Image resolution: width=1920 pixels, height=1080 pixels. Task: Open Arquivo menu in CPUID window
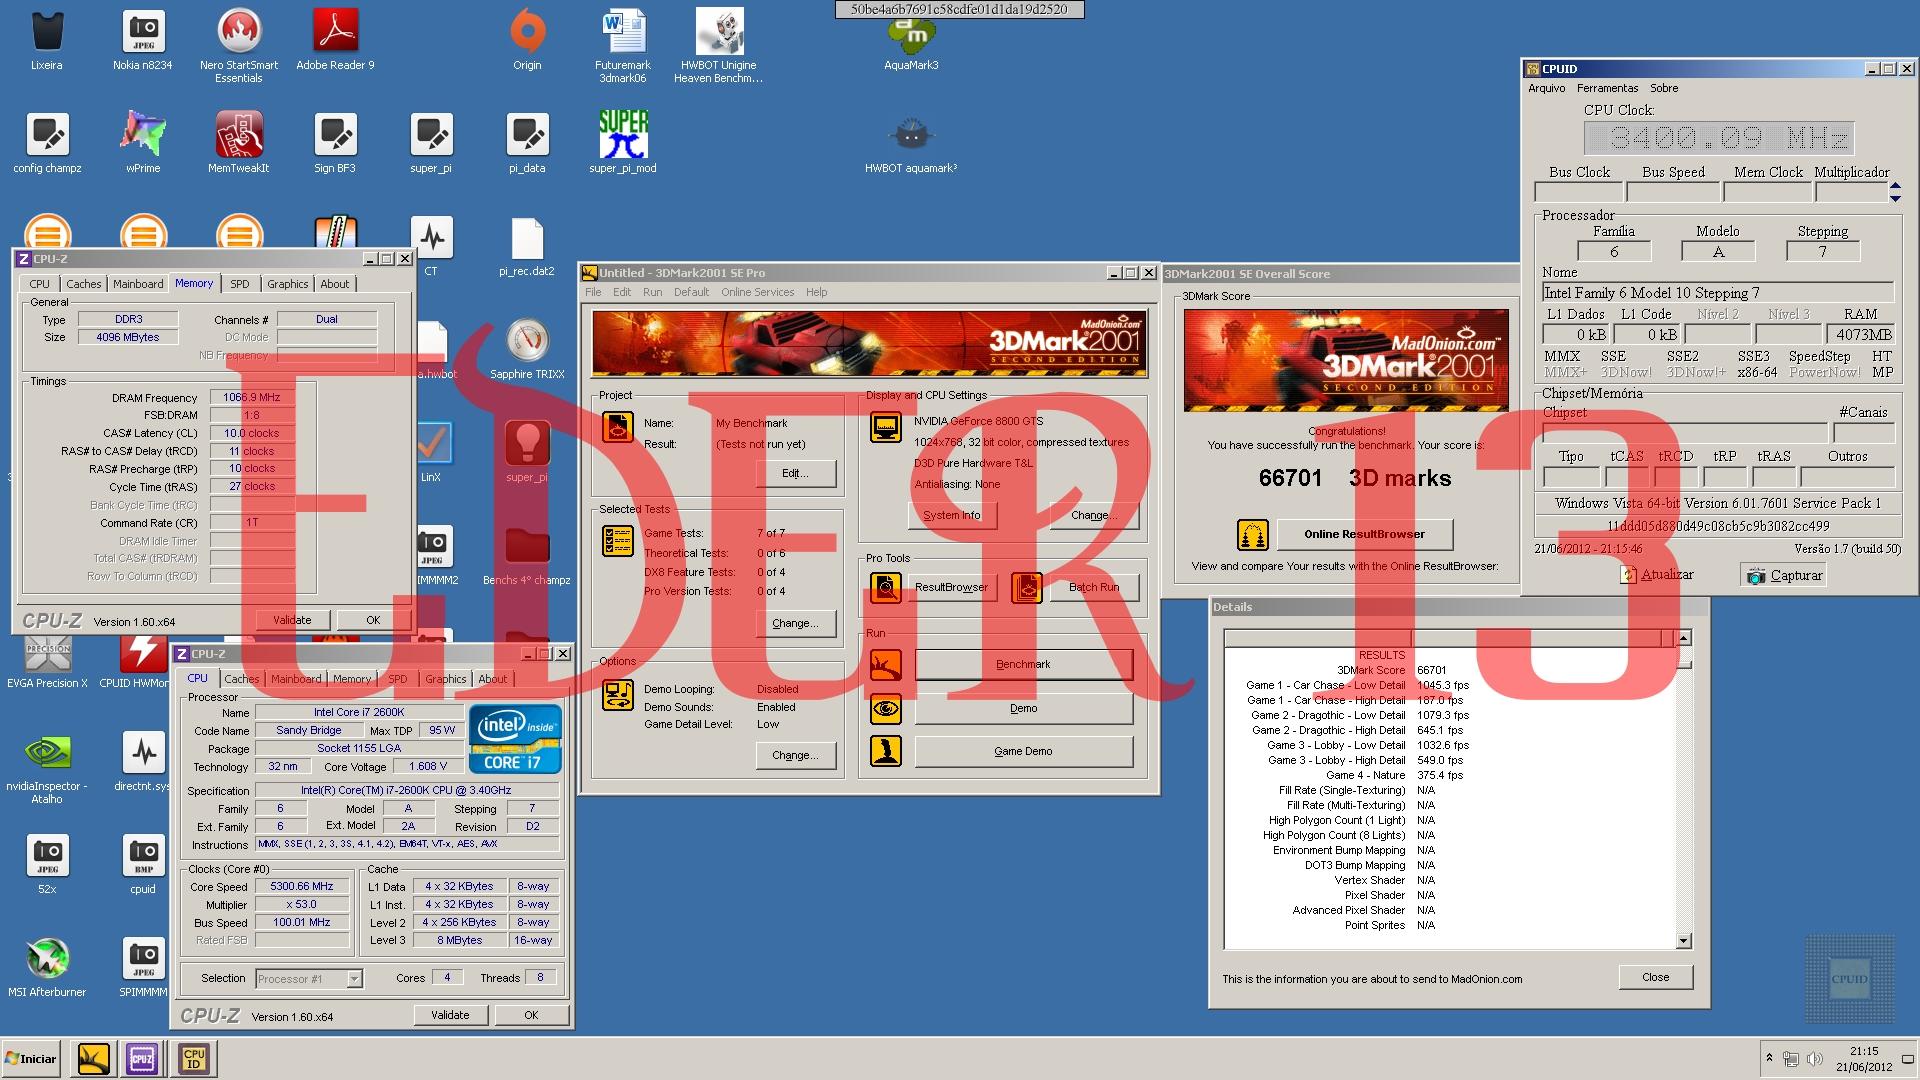click(x=1546, y=88)
